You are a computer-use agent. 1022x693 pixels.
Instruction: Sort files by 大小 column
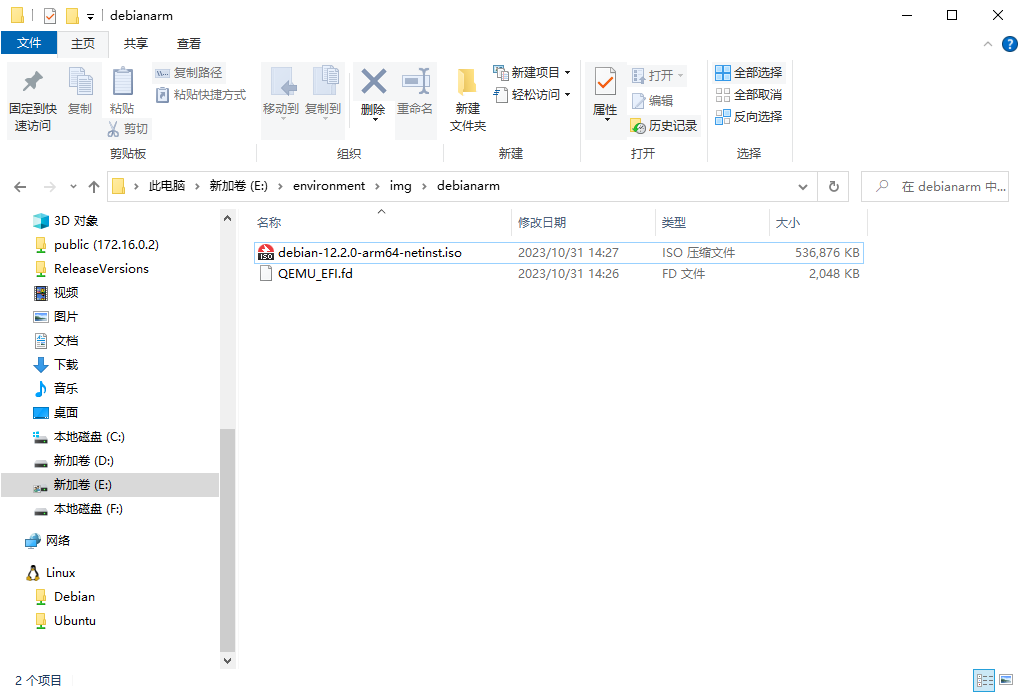point(819,222)
